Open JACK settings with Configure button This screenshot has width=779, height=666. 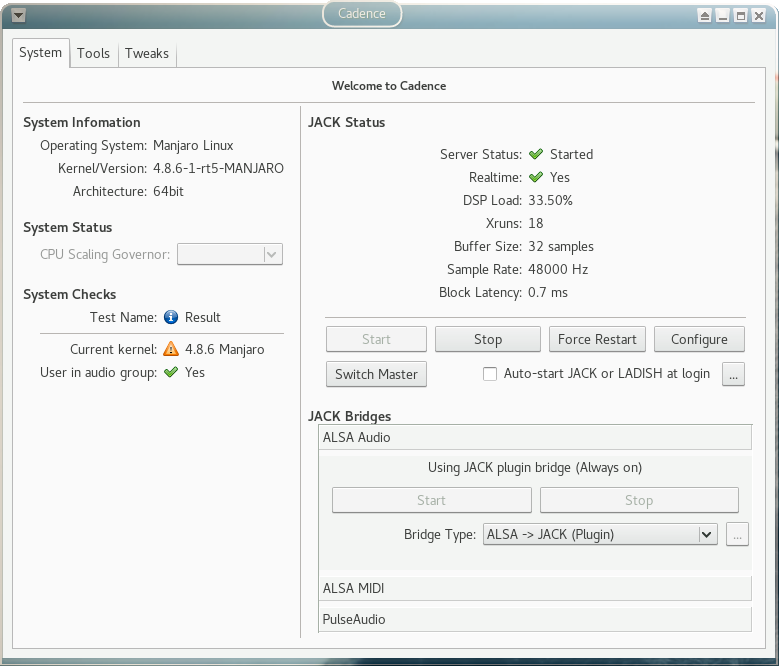point(699,339)
